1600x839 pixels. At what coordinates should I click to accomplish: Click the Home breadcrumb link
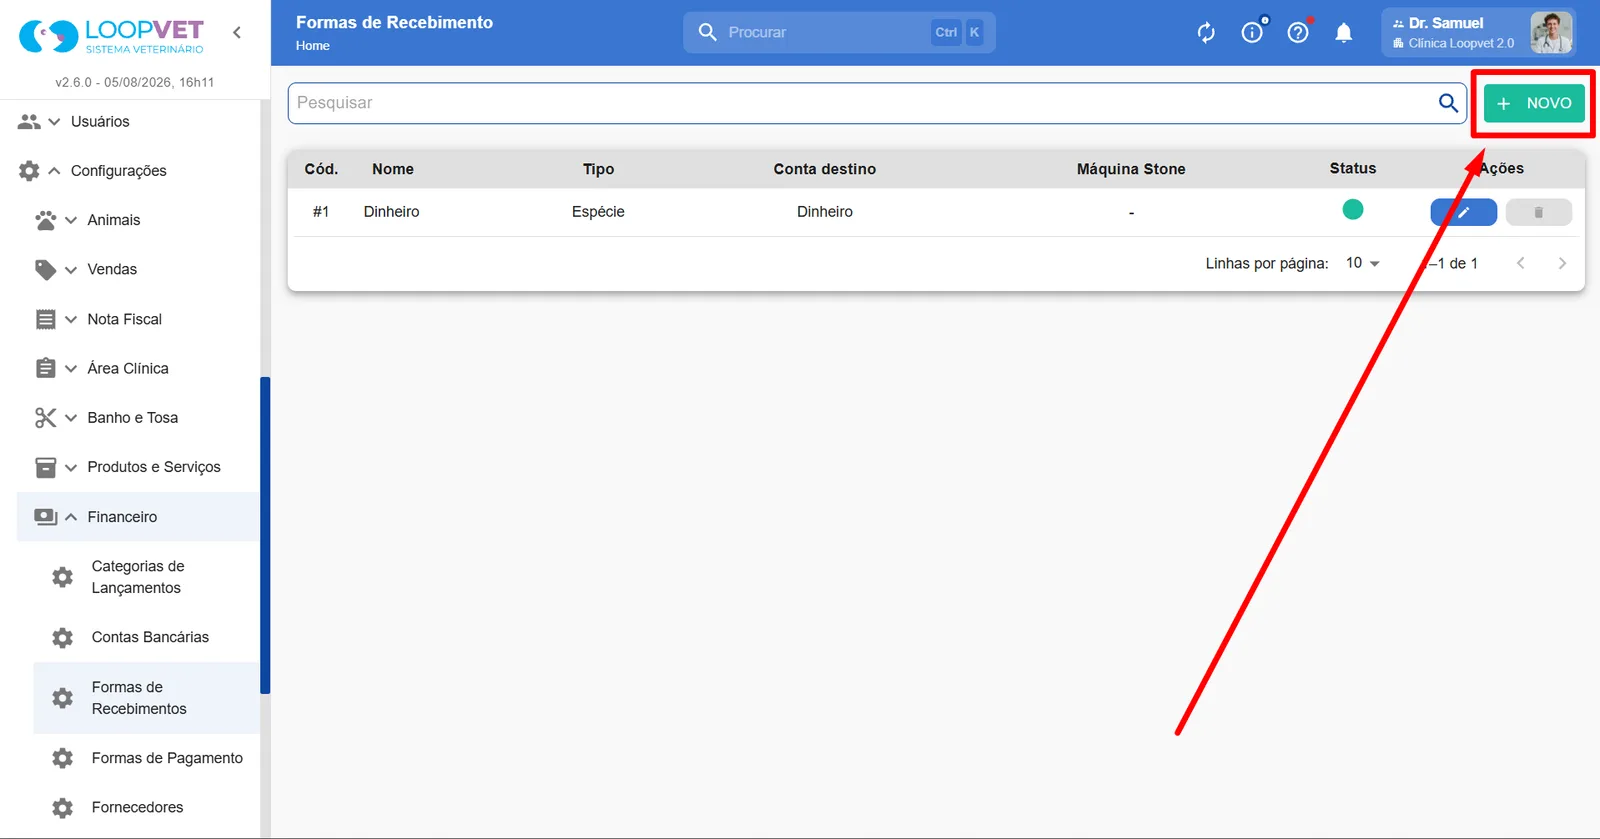313,46
